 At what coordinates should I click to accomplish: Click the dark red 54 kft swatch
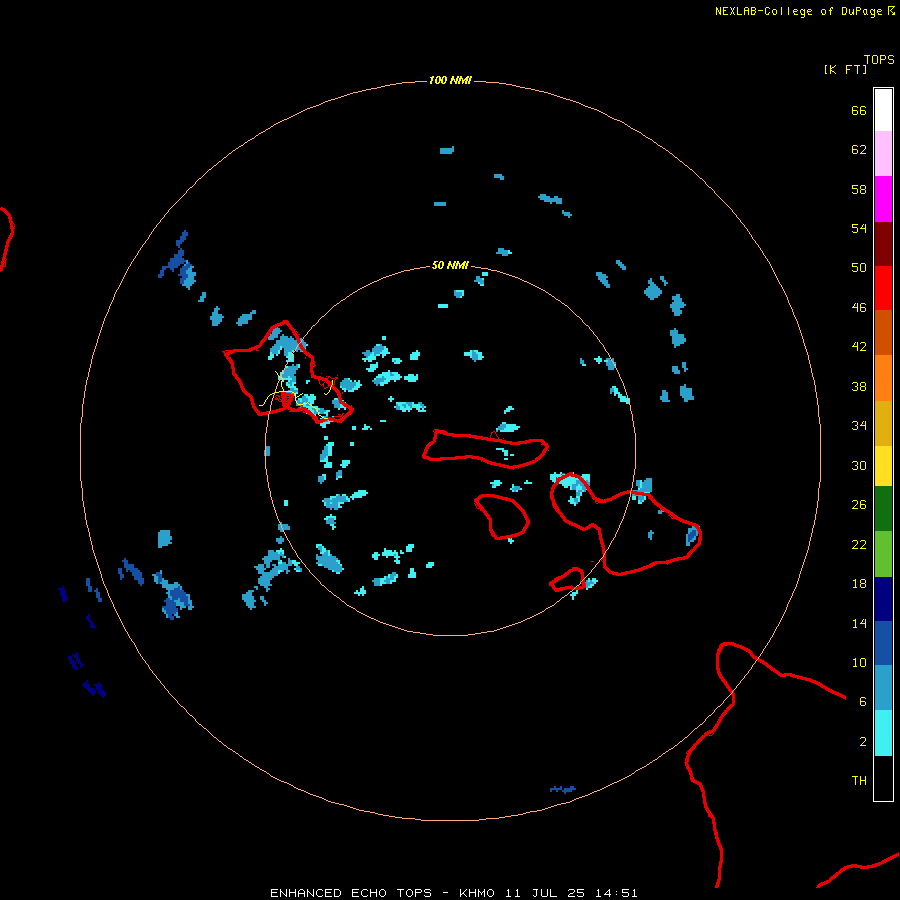[x=883, y=244]
